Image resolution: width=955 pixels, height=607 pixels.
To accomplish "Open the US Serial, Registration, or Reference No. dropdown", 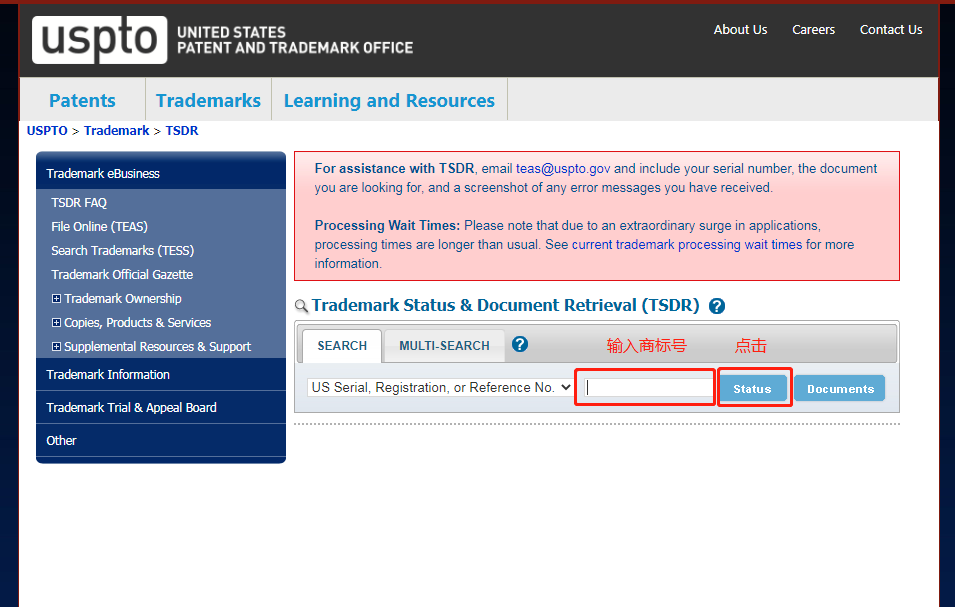I will (x=440, y=387).
